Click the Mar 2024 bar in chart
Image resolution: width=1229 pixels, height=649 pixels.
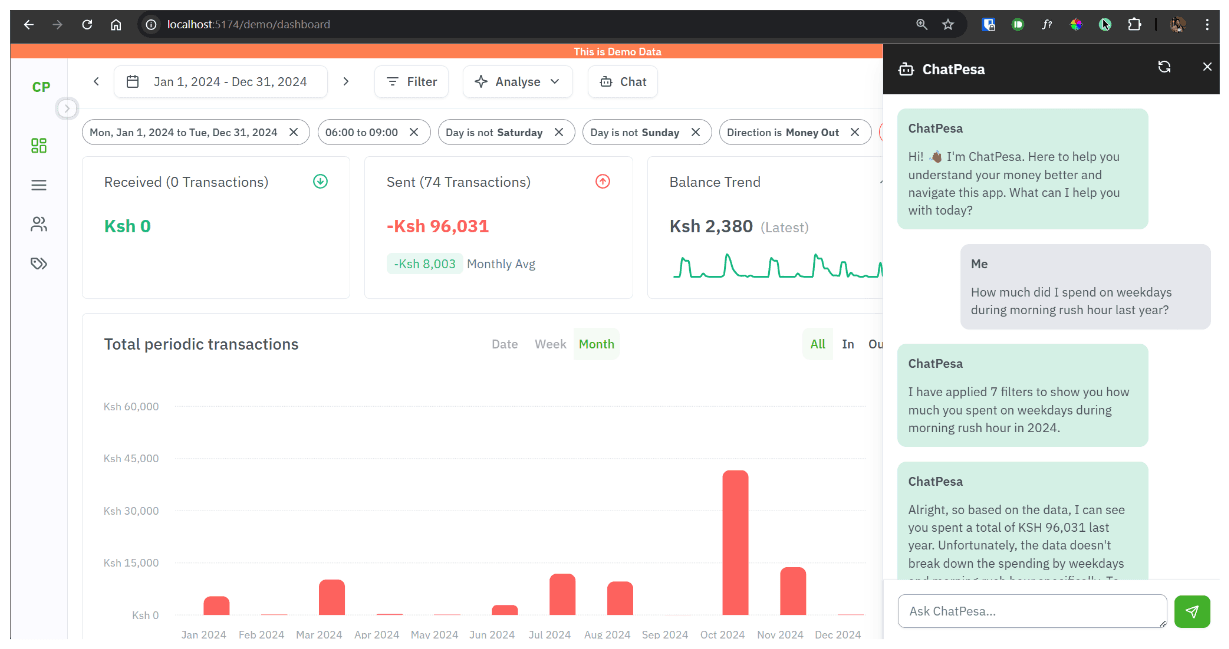pyautogui.click(x=332, y=598)
